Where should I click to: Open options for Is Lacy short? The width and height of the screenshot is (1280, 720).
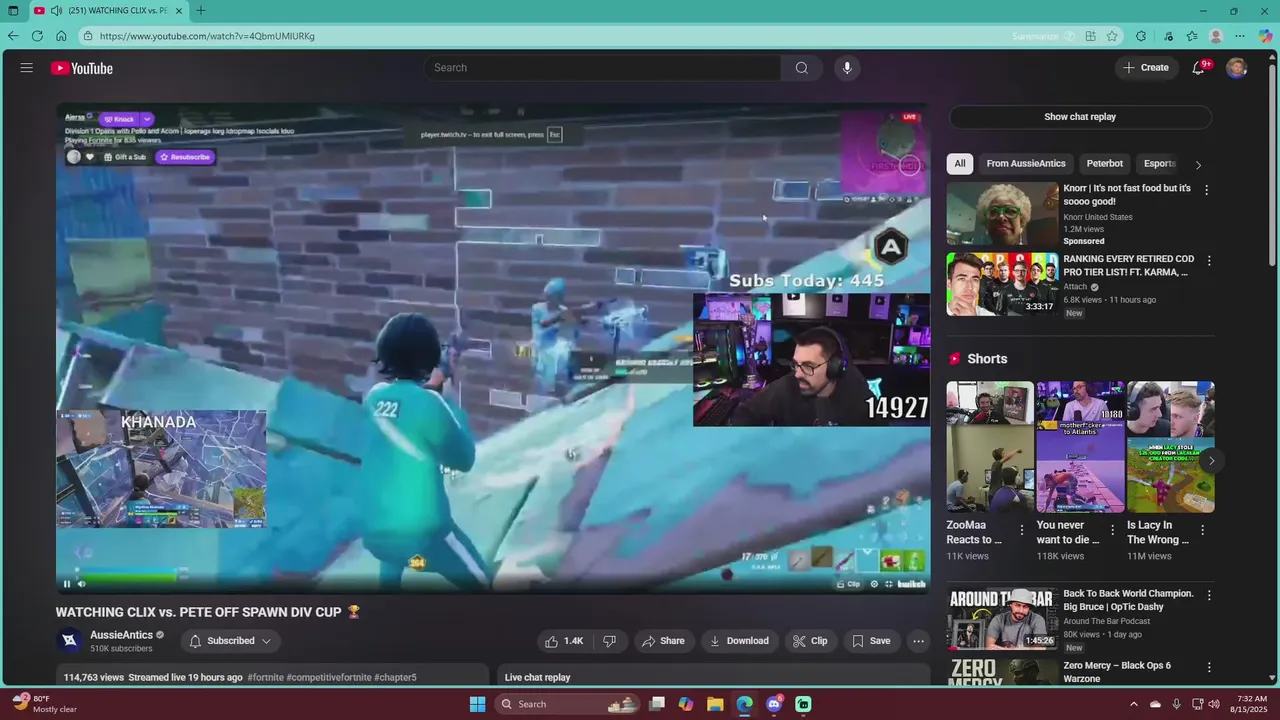tap(1202, 530)
